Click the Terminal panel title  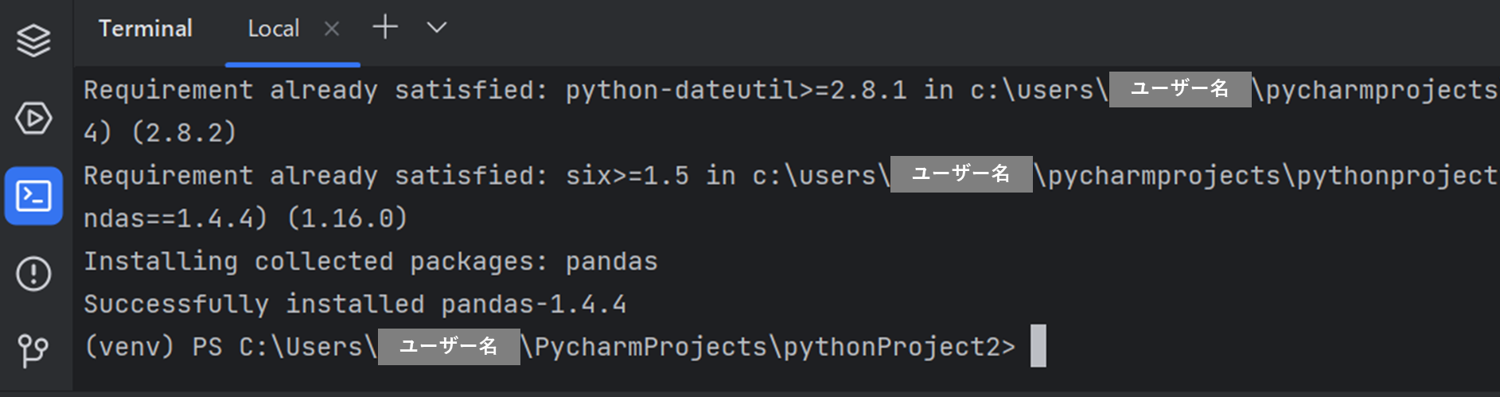point(145,29)
